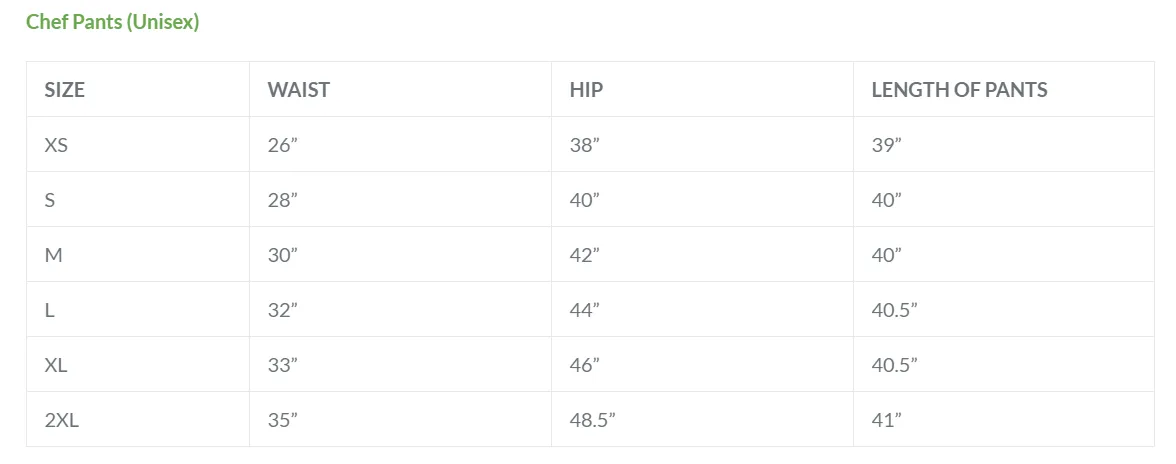Select the SIZE column header
The image size is (1176, 464).
(x=64, y=90)
